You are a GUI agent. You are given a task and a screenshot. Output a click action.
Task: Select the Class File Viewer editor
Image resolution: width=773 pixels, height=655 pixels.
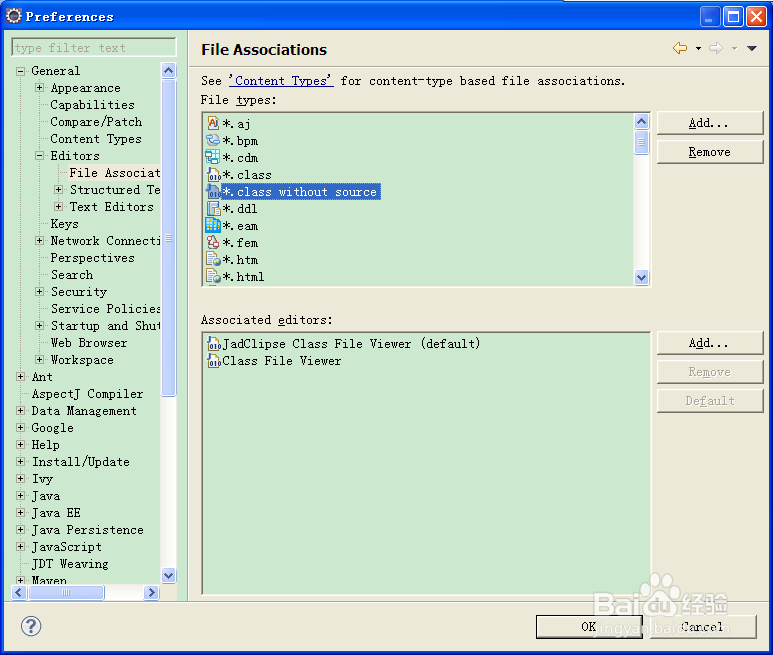(281, 361)
